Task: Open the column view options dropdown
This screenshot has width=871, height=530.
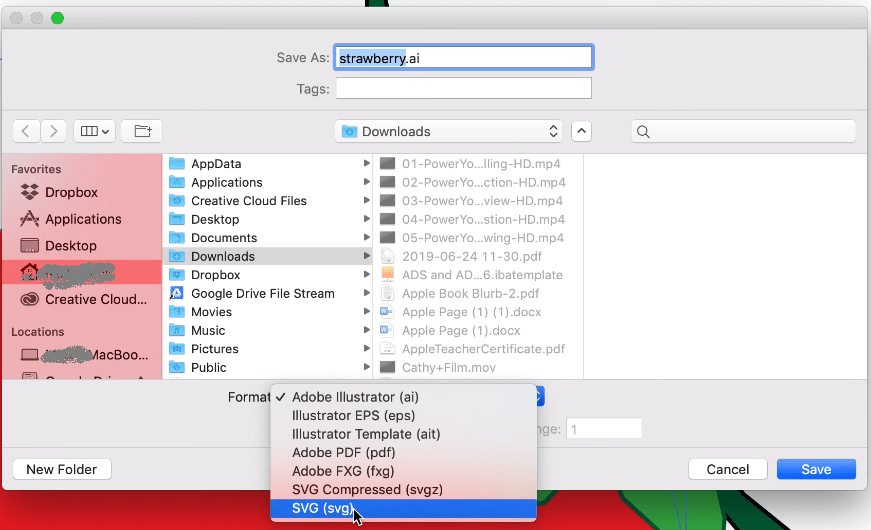Action: click(94, 131)
